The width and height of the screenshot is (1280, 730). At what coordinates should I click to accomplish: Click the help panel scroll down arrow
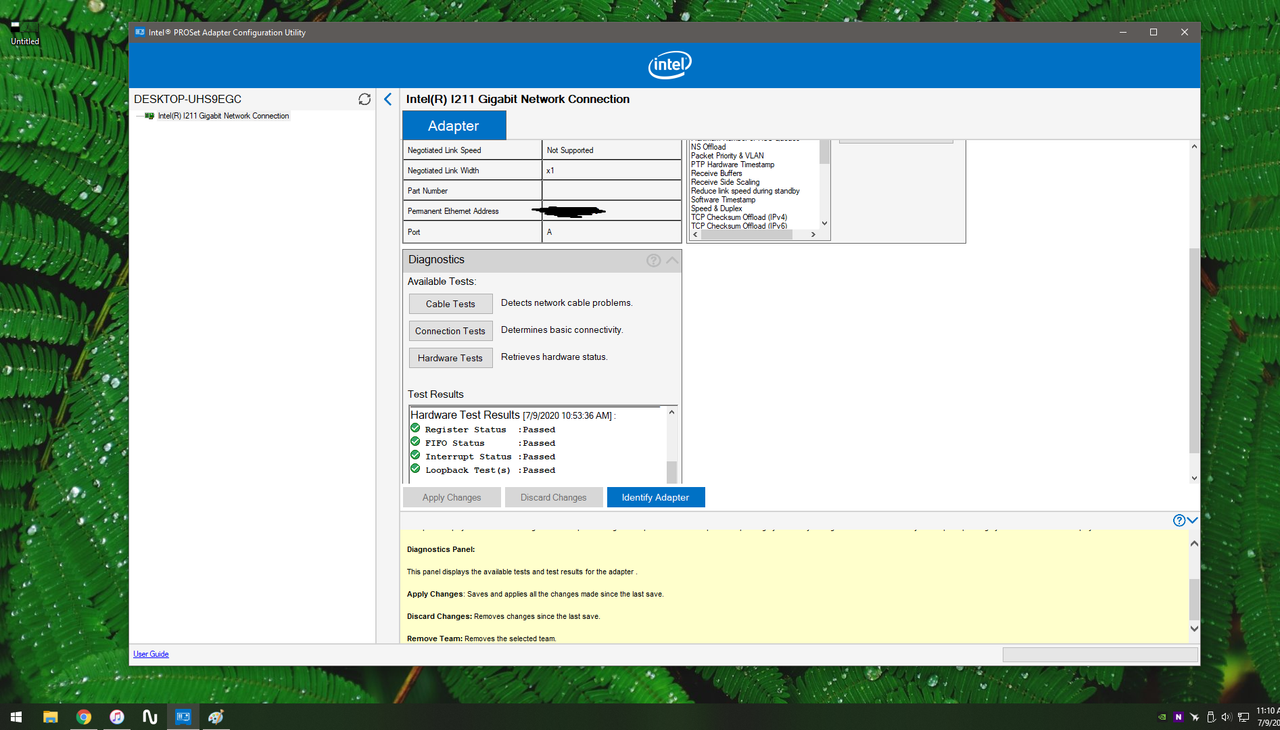coord(1194,629)
